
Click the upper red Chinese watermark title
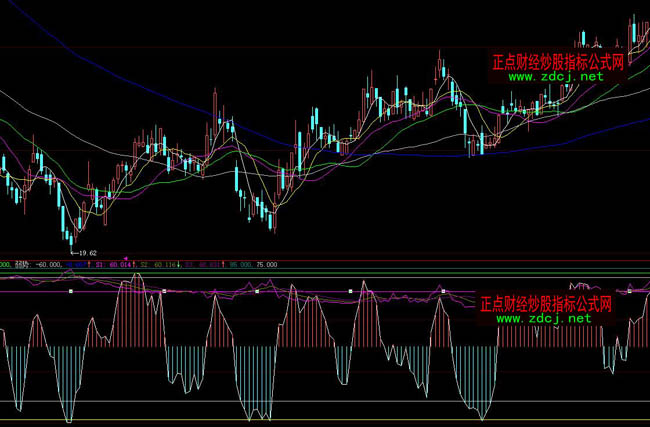tap(559, 61)
